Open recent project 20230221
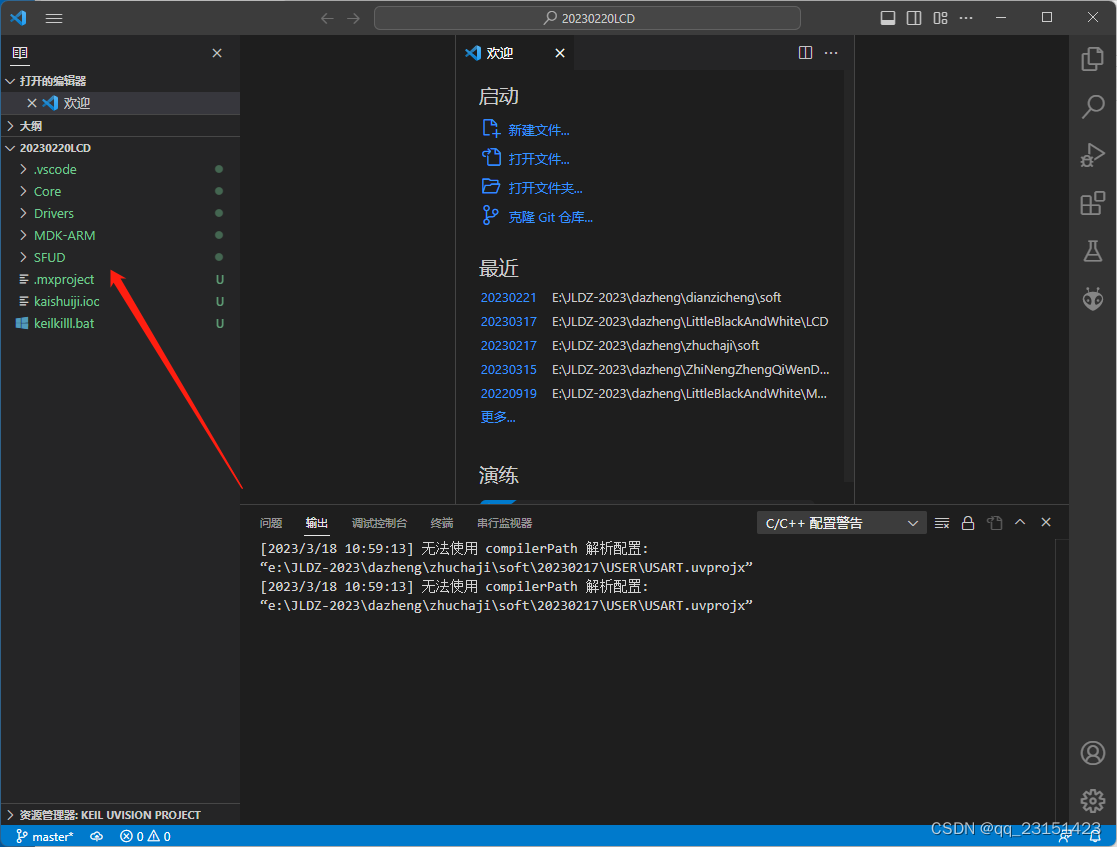Viewport: 1117px width, 847px height. (x=509, y=298)
